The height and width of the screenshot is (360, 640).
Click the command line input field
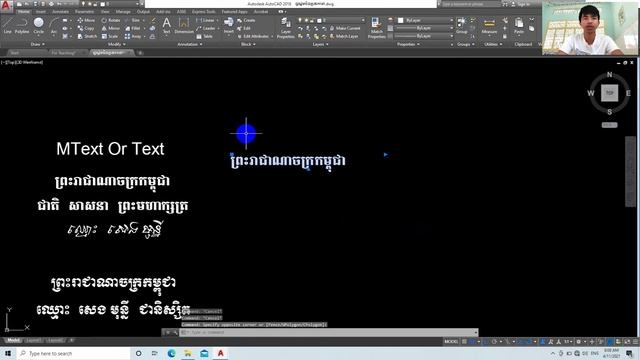pyautogui.click(x=329, y=333)
